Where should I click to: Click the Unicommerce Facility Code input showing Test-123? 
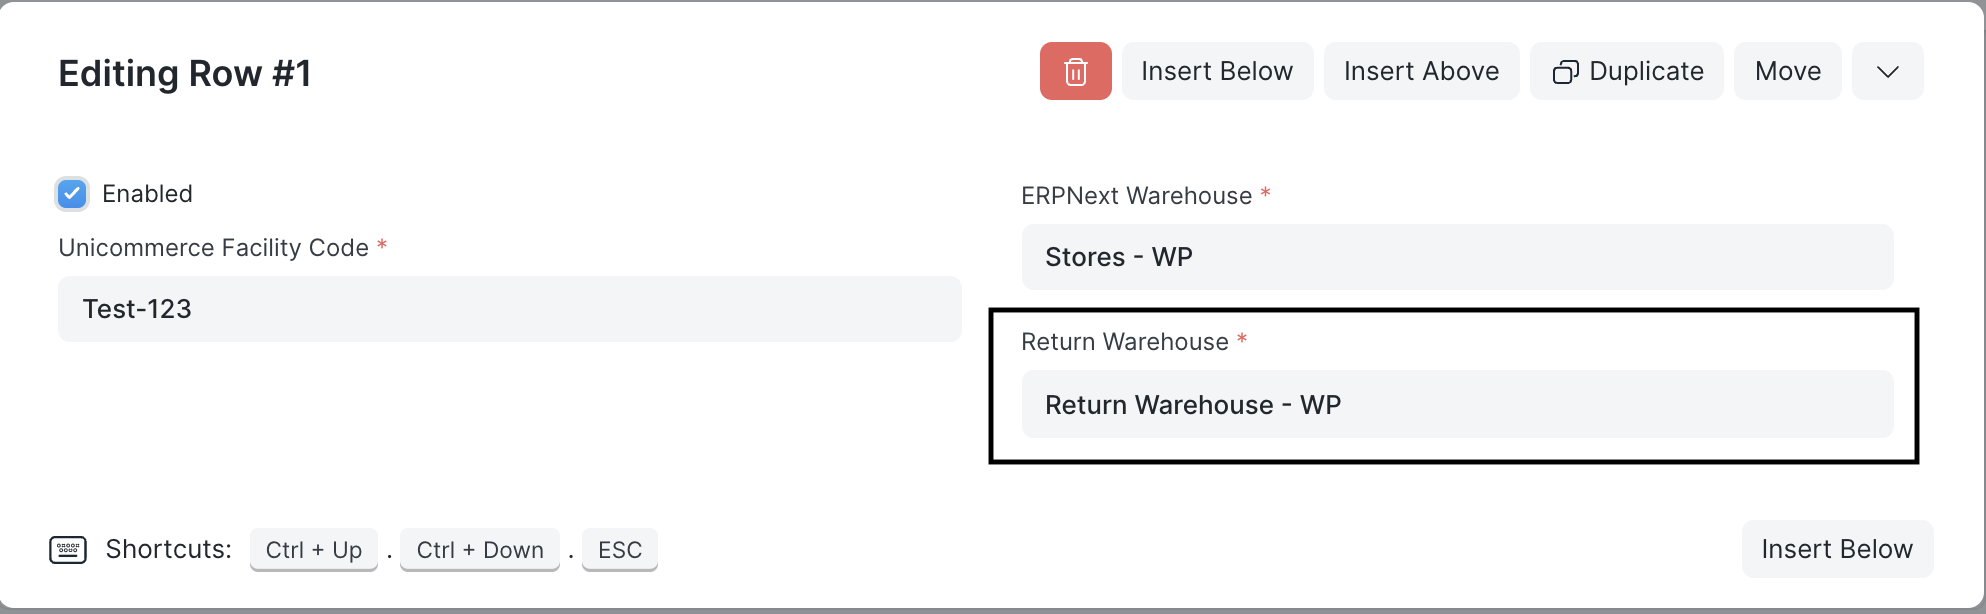pyautogui.click(x=509, y=309)
